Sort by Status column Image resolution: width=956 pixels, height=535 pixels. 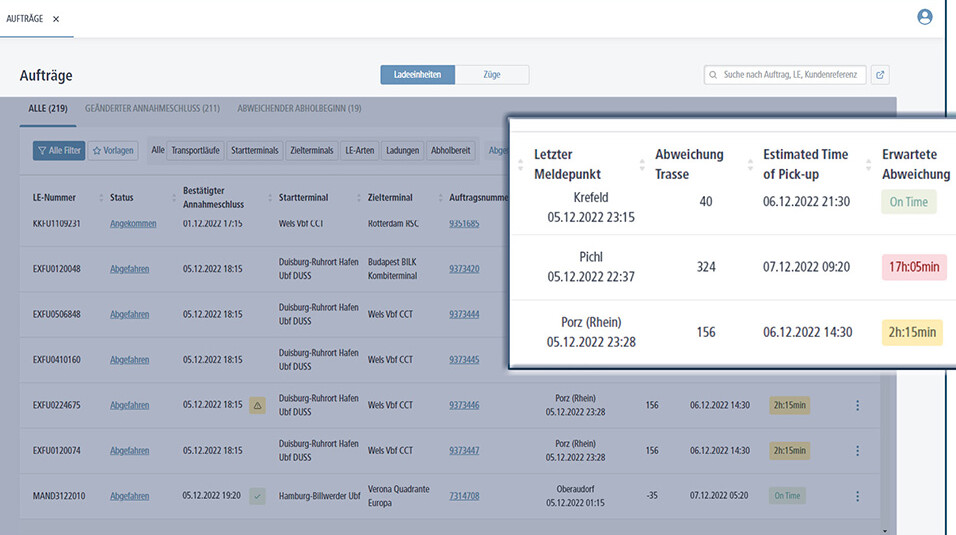(174, 198)
